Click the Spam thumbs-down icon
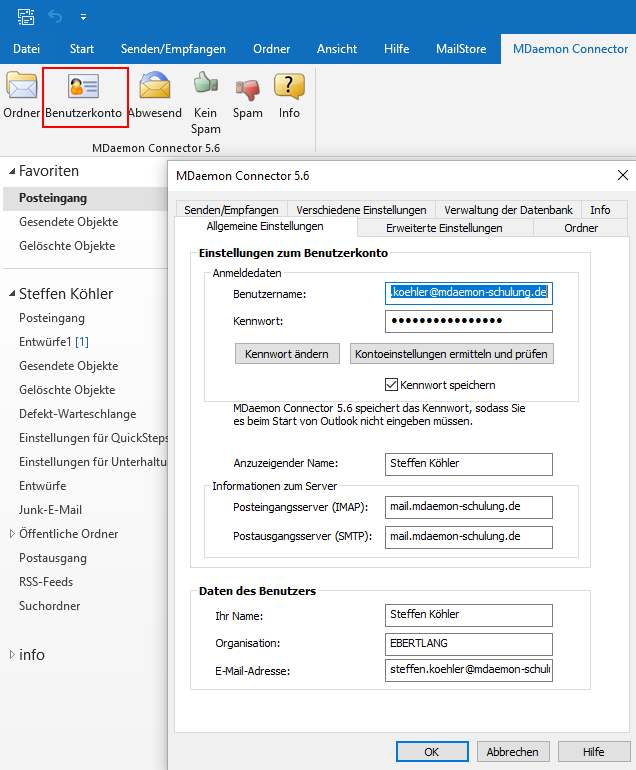 (247, 95)
